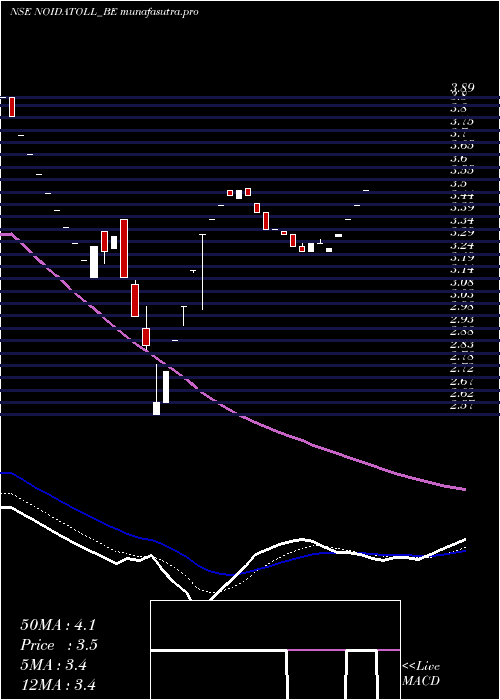500x700 pixels.
Task: Click the 3.14 price axis label
Action: click(x=462, y=270)
